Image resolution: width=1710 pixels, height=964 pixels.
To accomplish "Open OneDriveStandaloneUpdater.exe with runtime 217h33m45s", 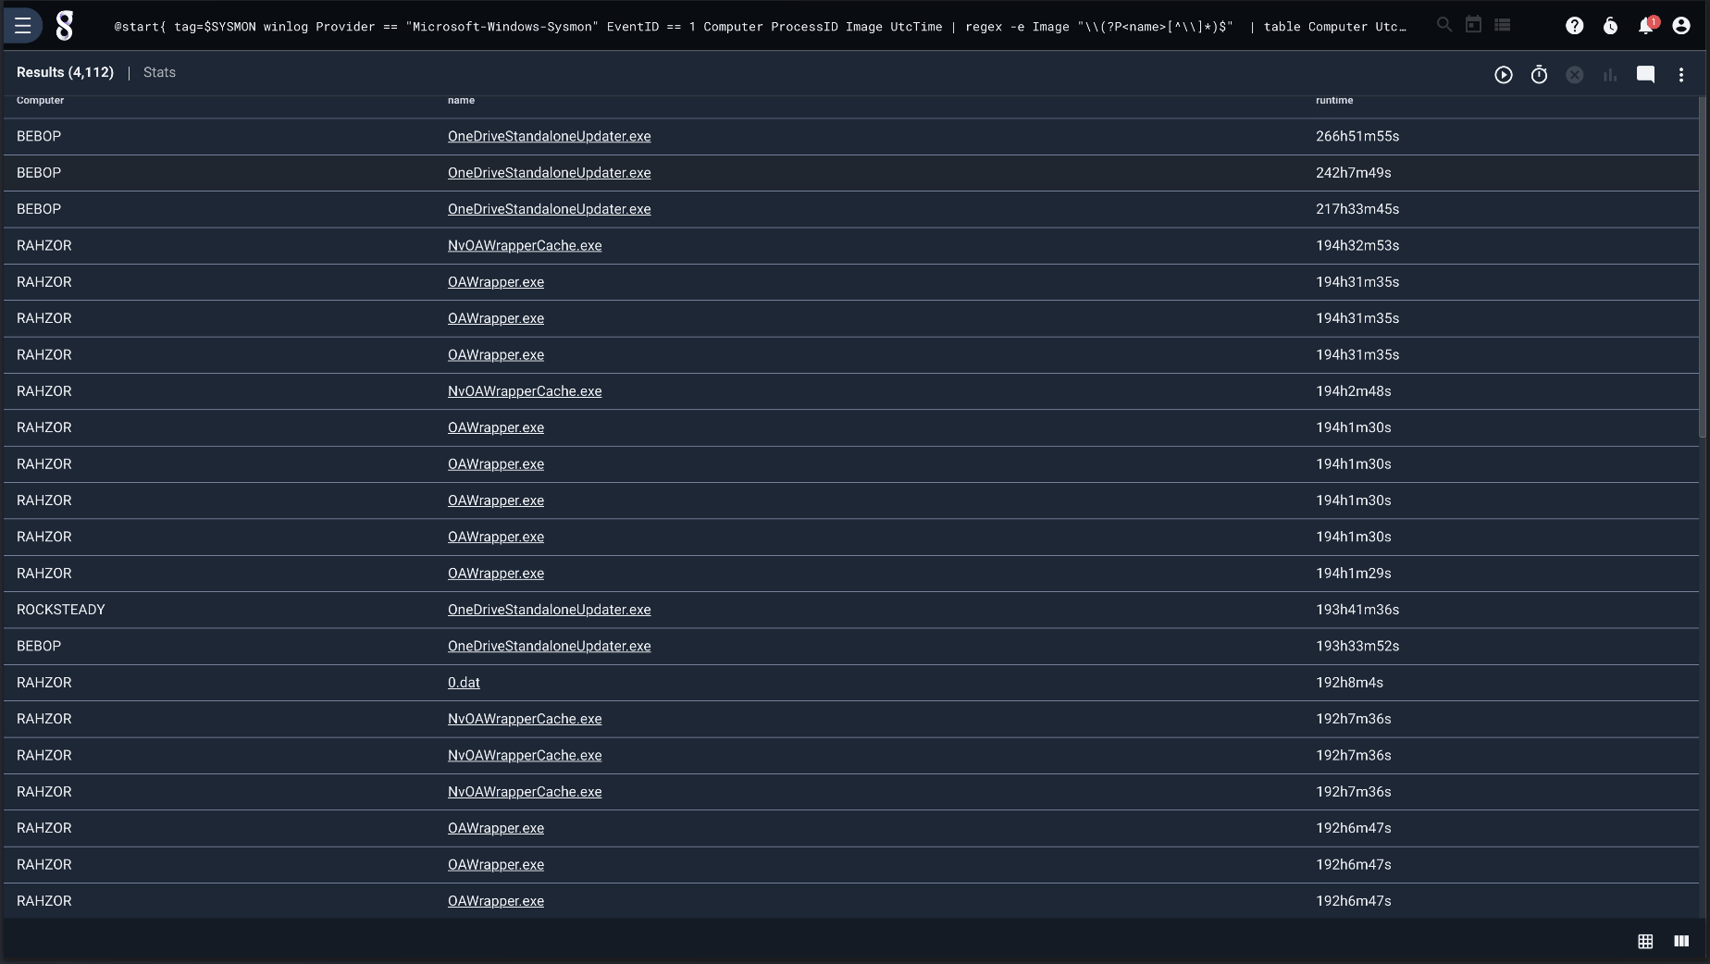I will [x=549, y=209].
